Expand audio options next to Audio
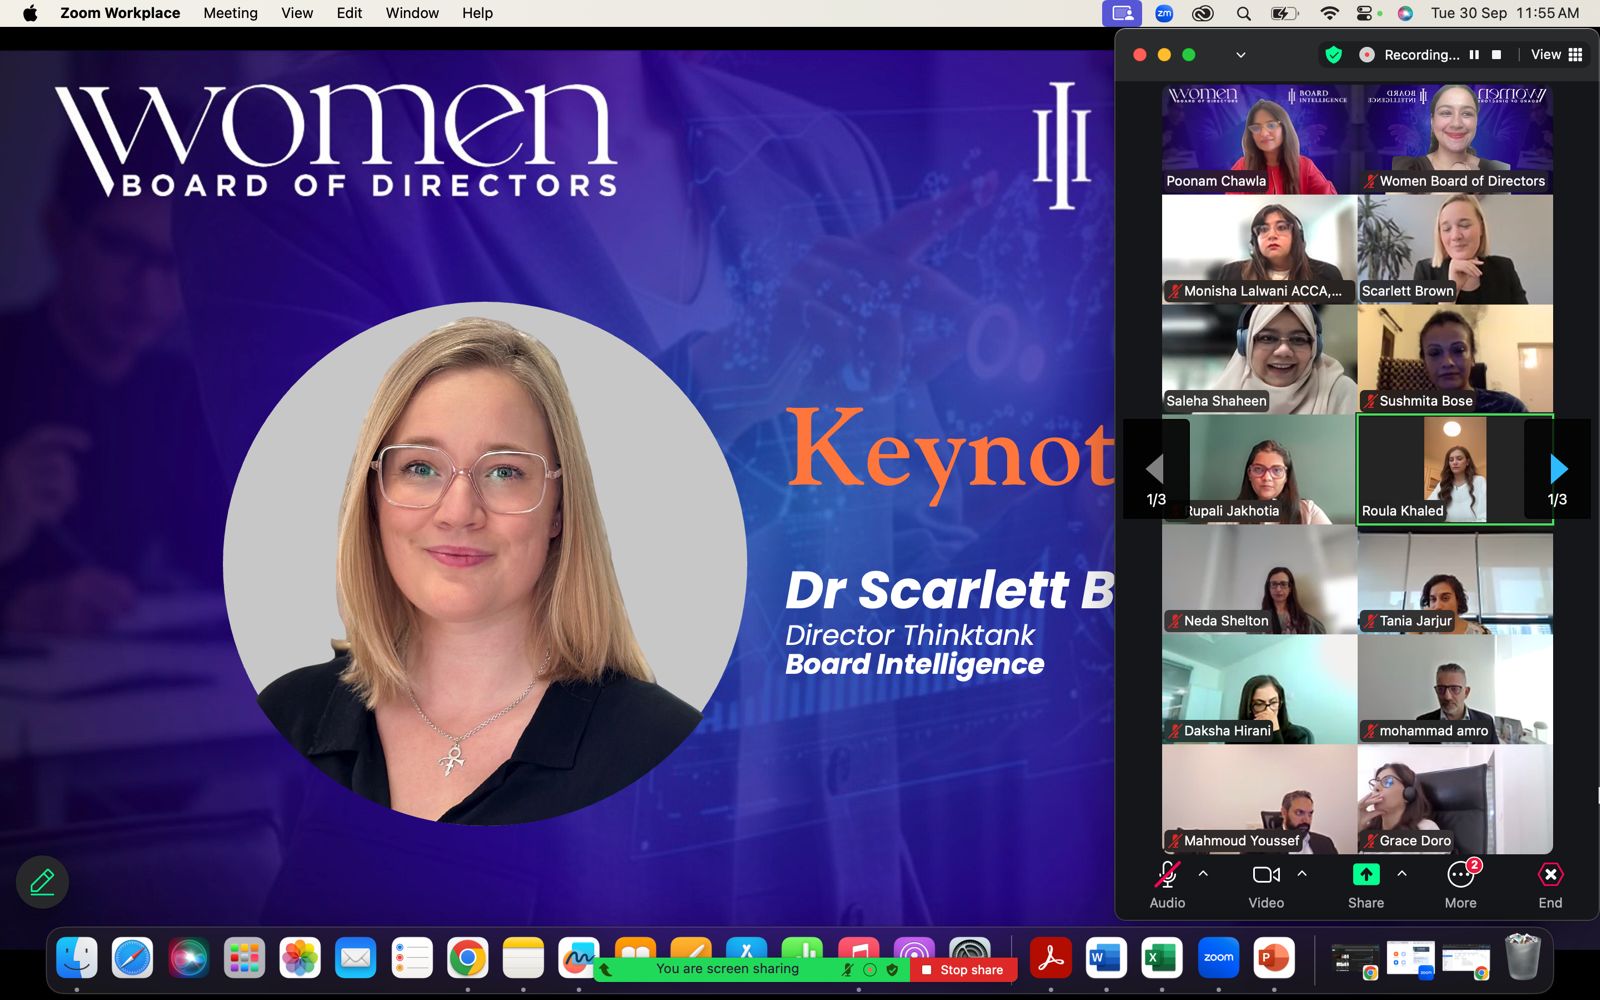Image resolution: width=1600 pixels, height=1000 pixels. (x=1203, y=874)
